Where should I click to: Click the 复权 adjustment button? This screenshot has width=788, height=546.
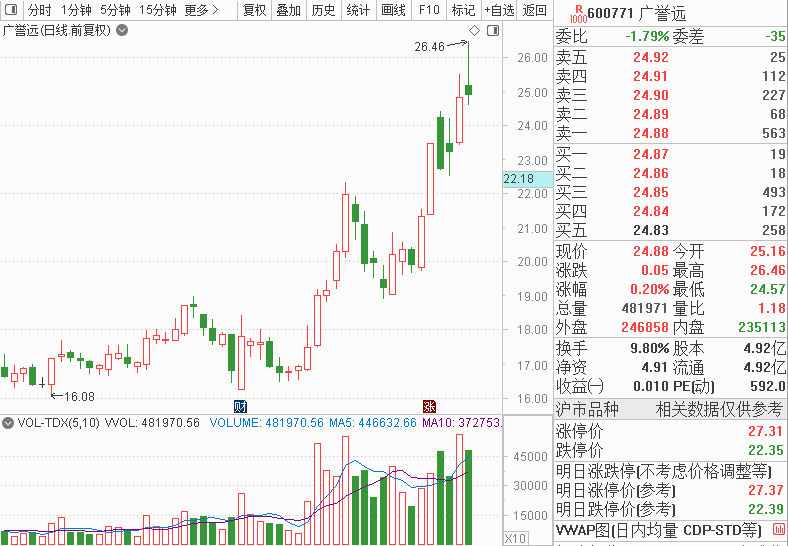click(x=254, y=10)
